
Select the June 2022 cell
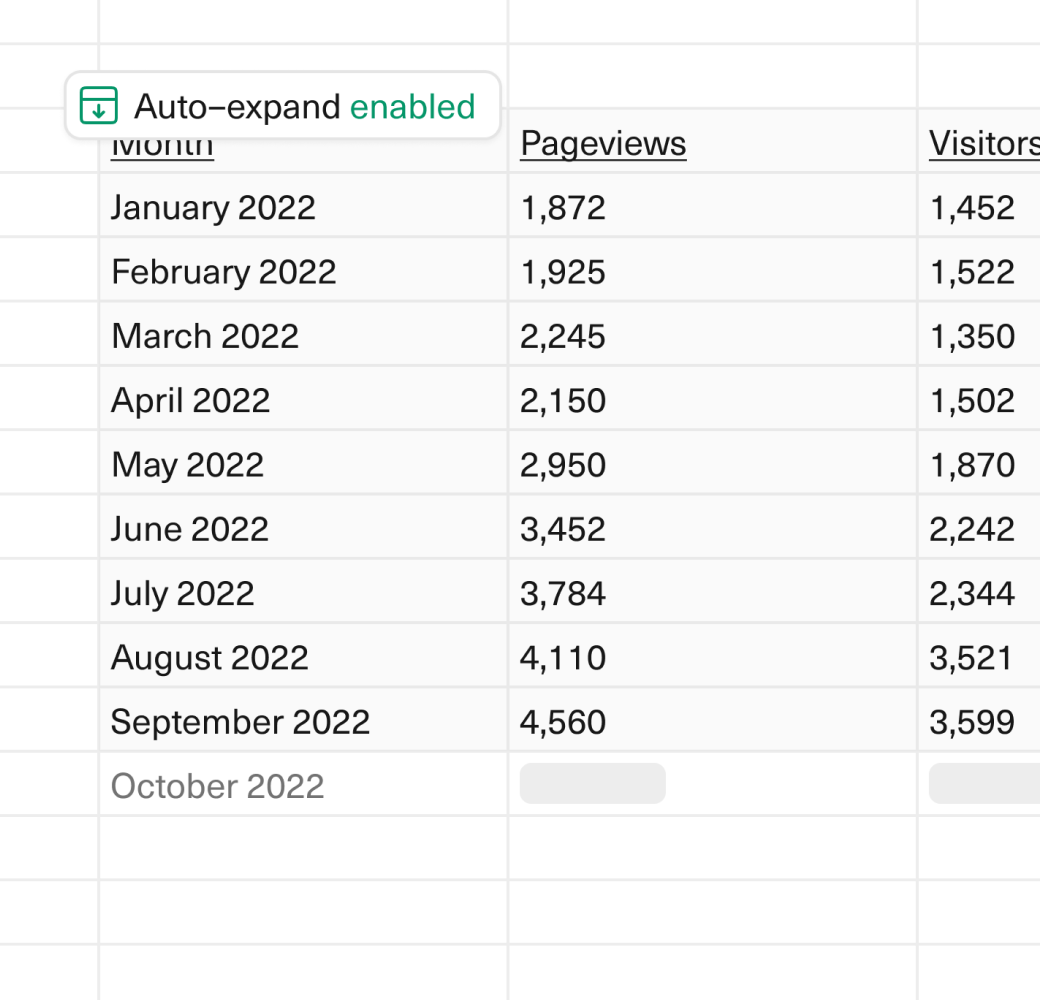pos(189,529)
